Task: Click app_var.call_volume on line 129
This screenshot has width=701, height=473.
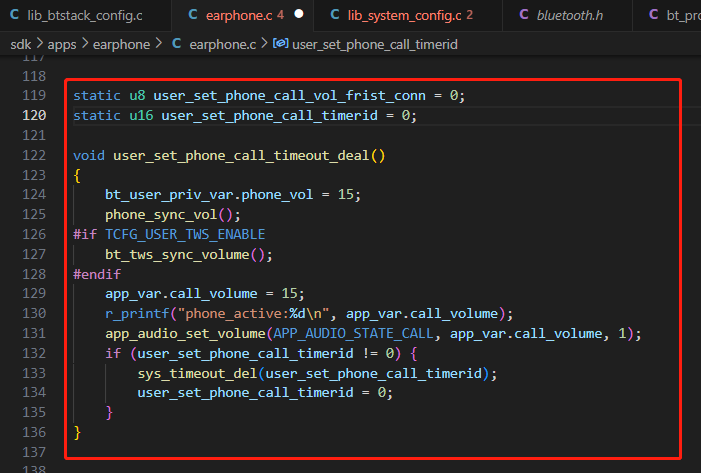Action: click(181, 294)
